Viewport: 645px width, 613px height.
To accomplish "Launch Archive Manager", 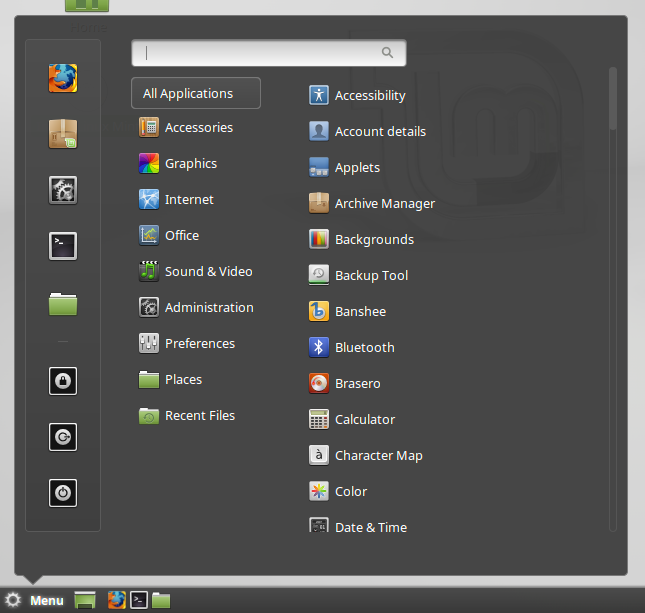I will coord(372,203).
